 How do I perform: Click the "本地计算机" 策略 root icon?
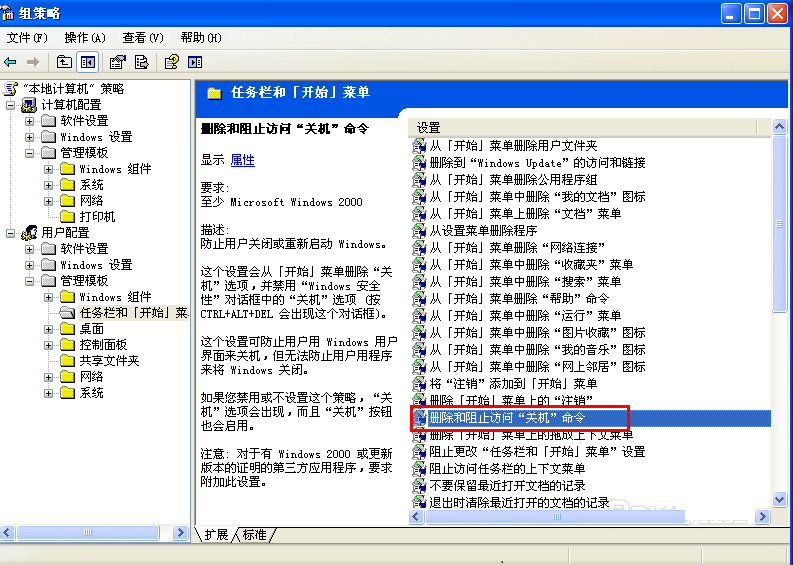(x=11, y=89)
